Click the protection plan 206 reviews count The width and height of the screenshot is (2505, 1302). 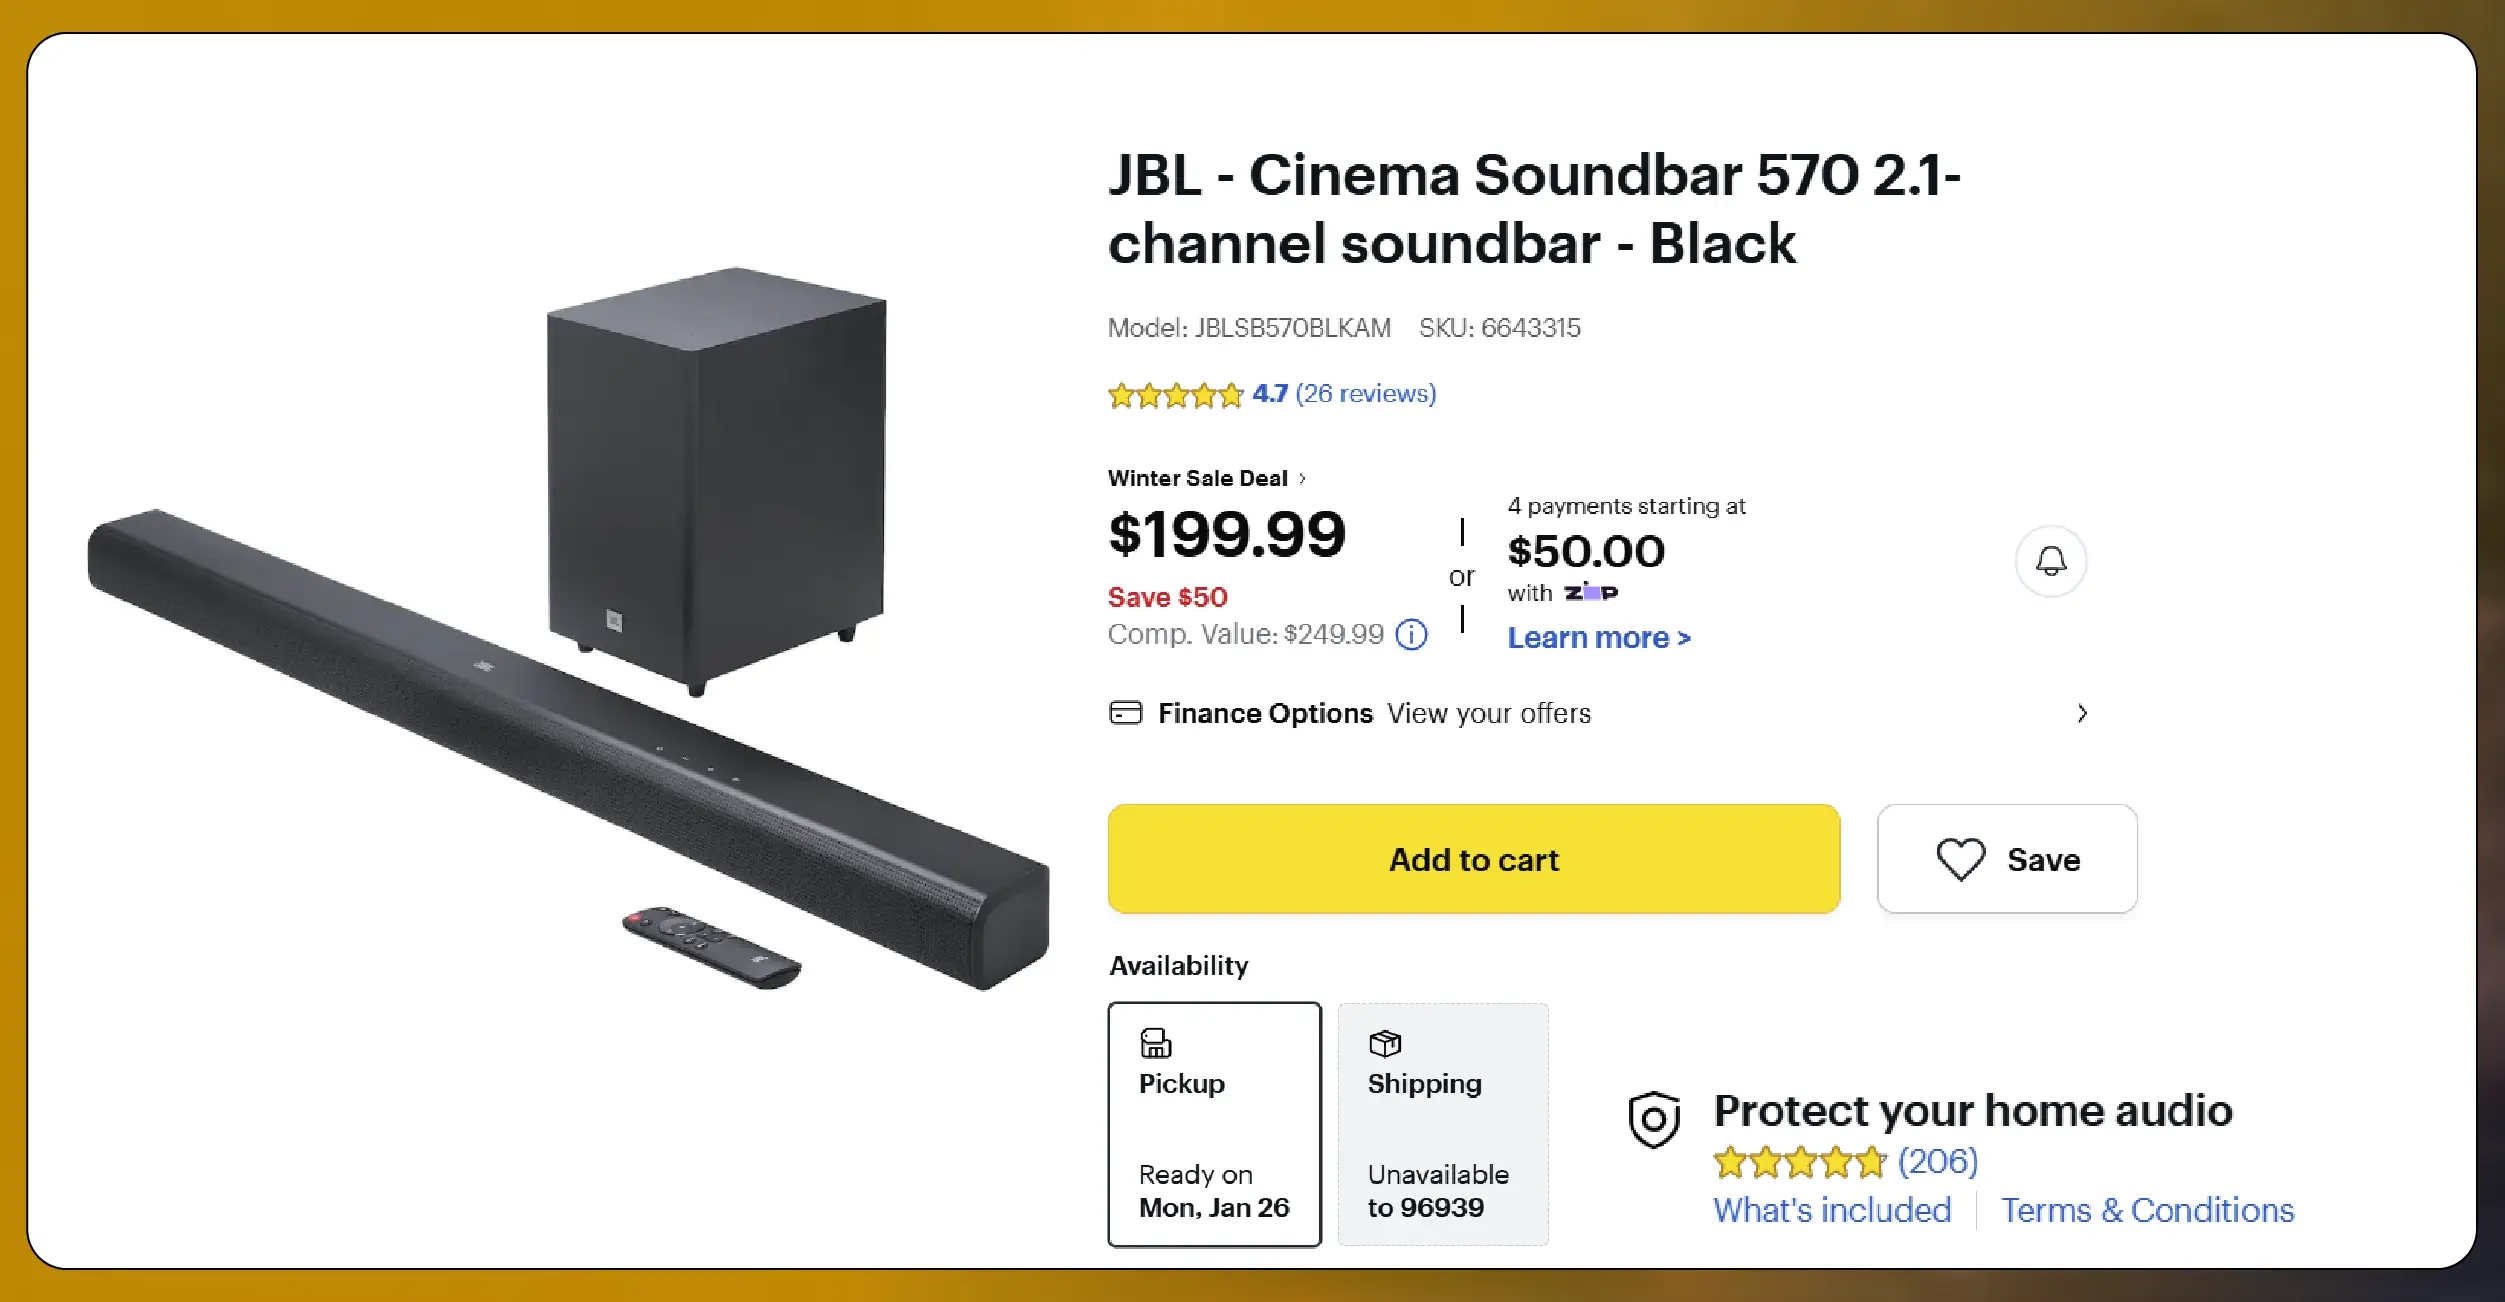[x=1937, y=1161]
